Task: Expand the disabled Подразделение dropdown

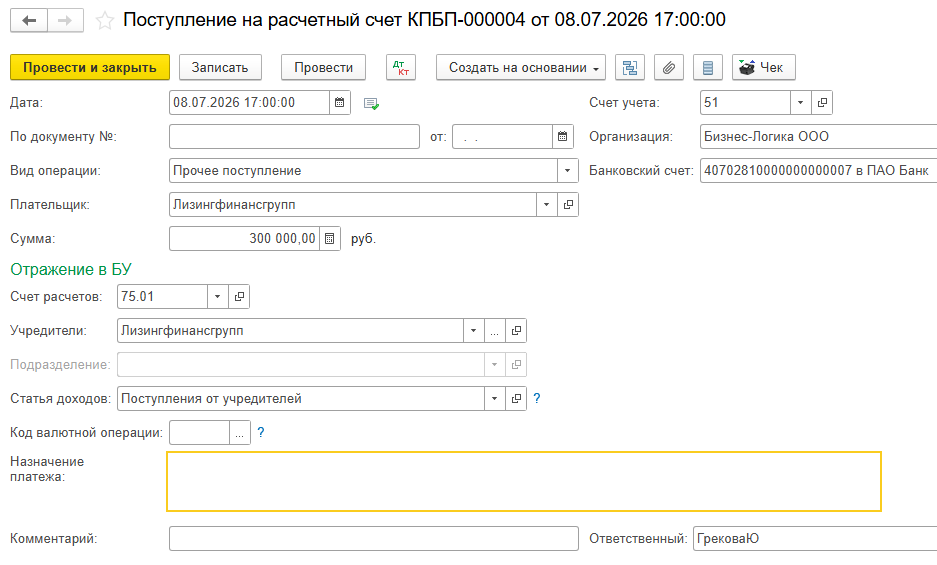Action: tap(494, 365)
